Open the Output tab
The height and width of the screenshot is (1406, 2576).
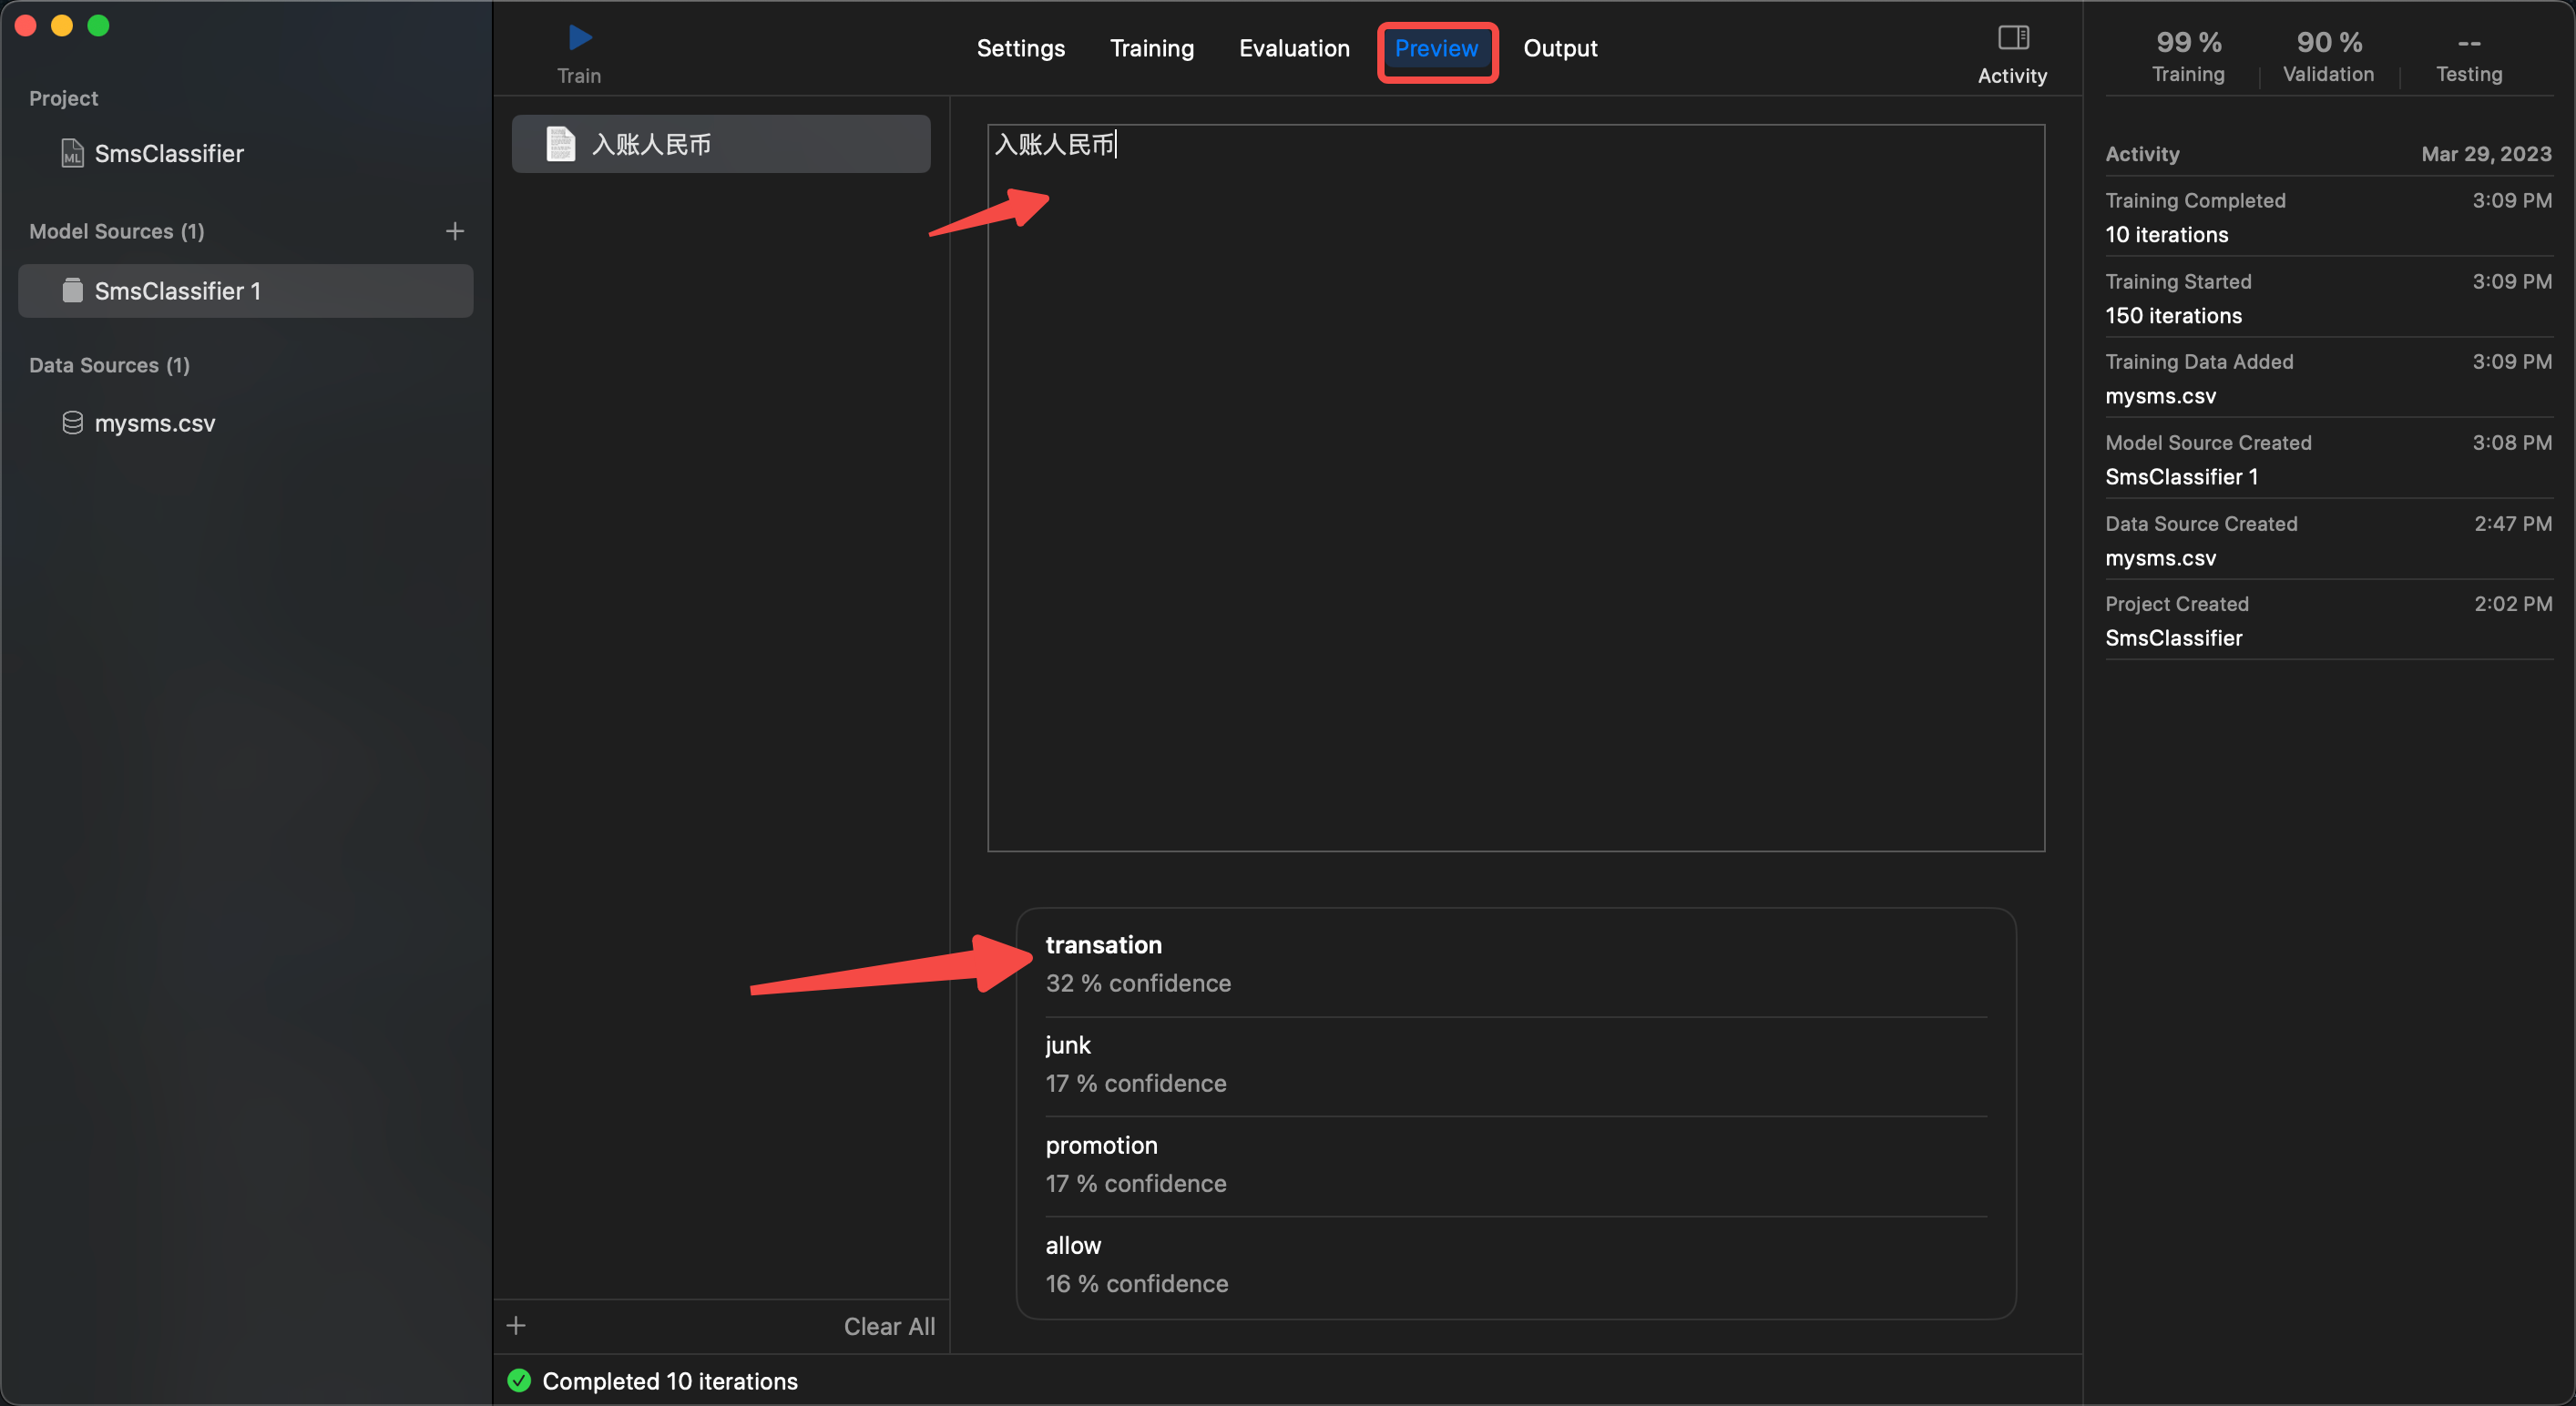tap(1559, 48)
